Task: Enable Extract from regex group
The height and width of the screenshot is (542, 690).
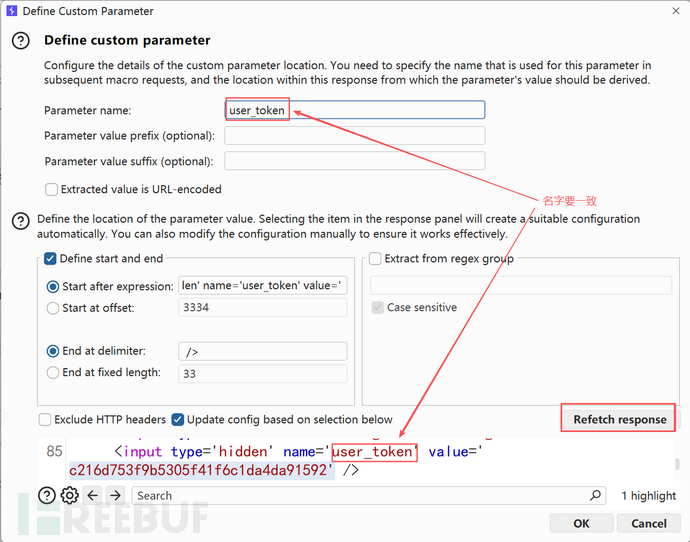Action: click(x=375, y=259)
